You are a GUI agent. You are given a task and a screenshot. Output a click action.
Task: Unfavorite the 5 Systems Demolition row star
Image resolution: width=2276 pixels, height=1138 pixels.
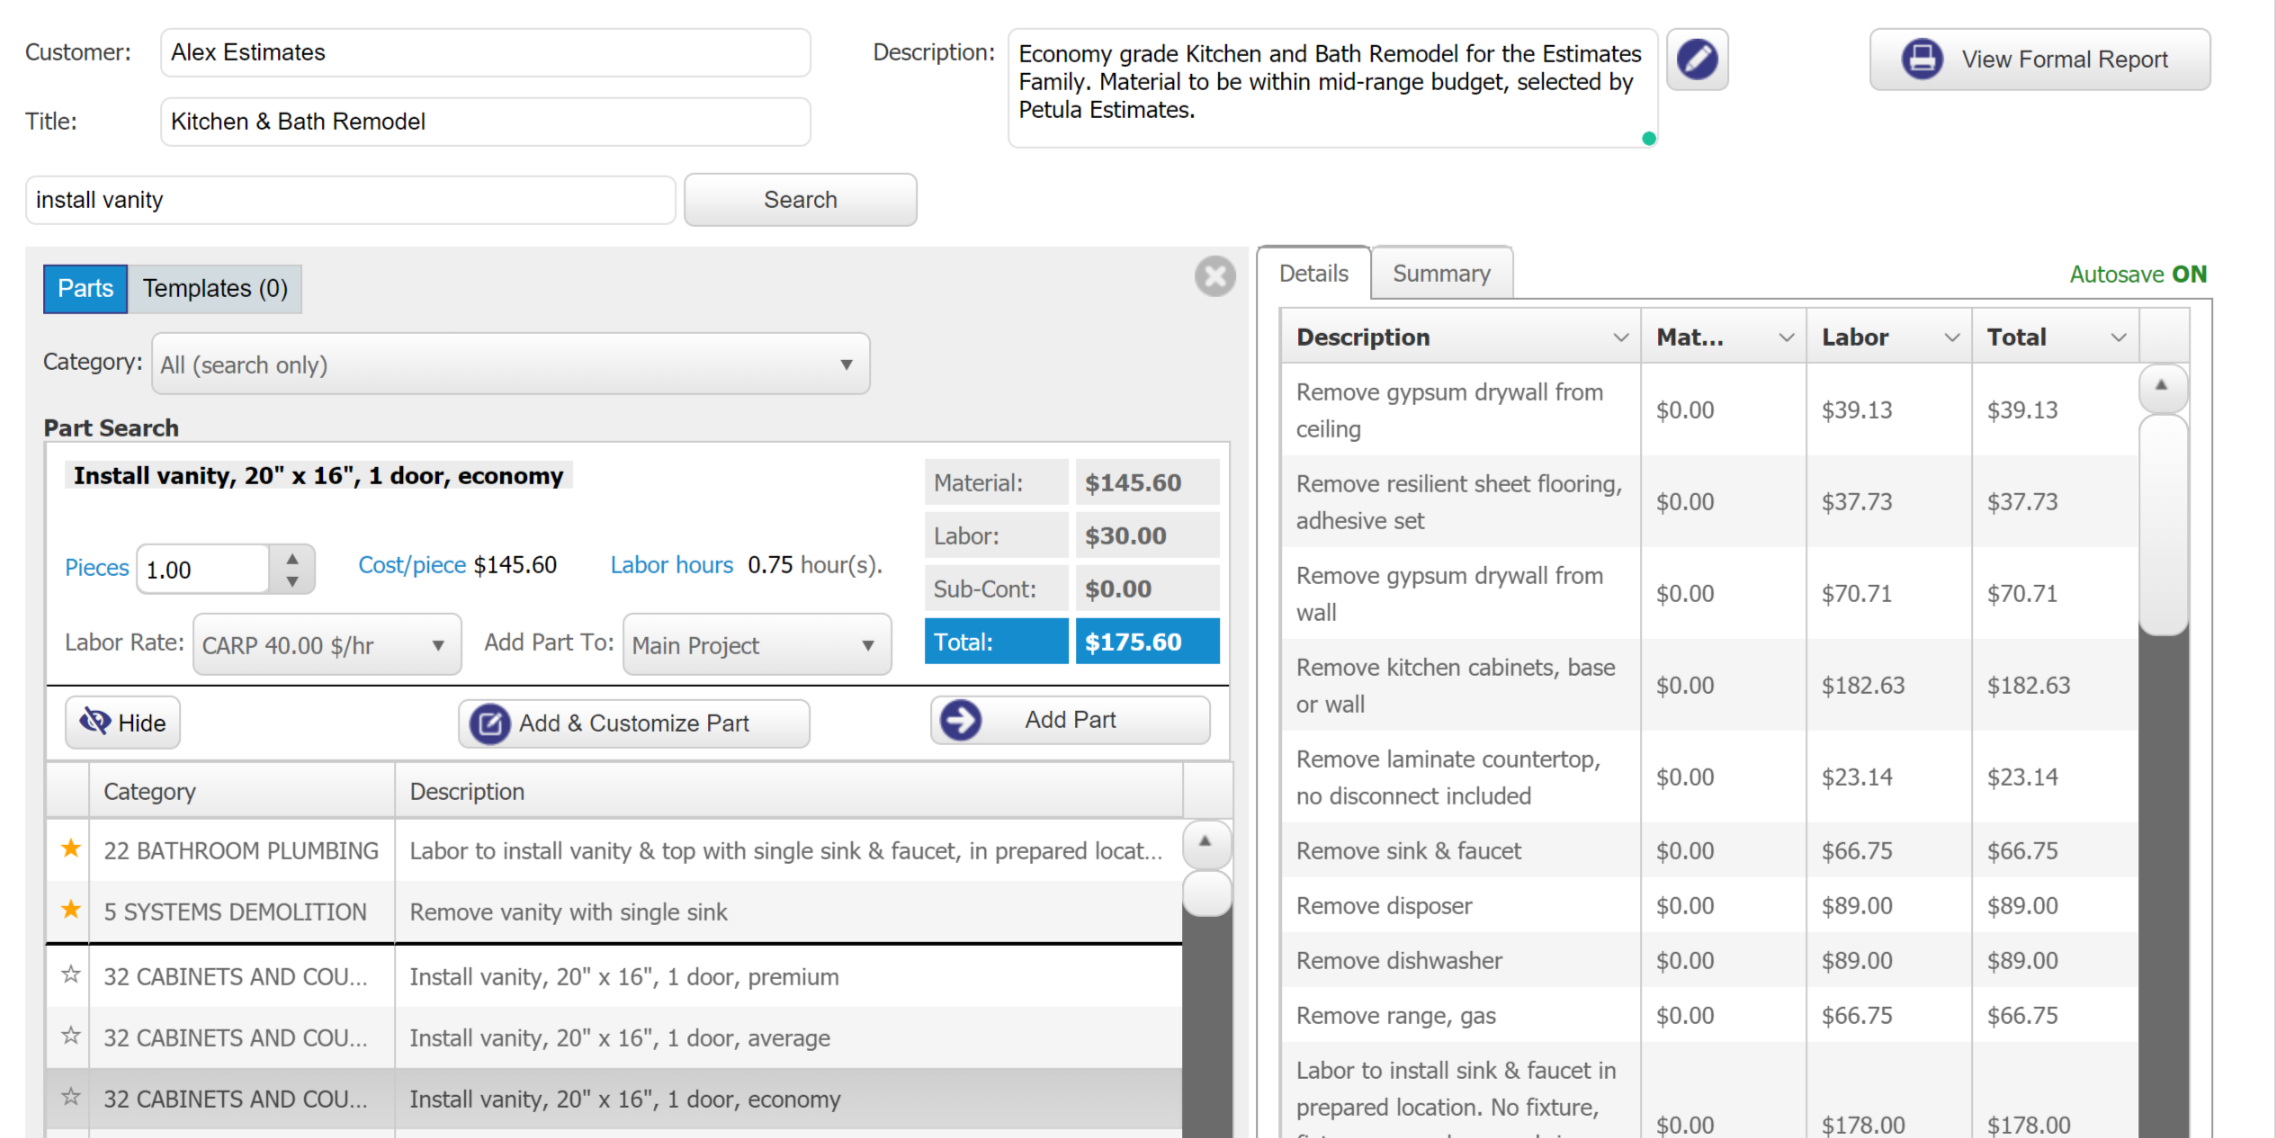(70, 911)
